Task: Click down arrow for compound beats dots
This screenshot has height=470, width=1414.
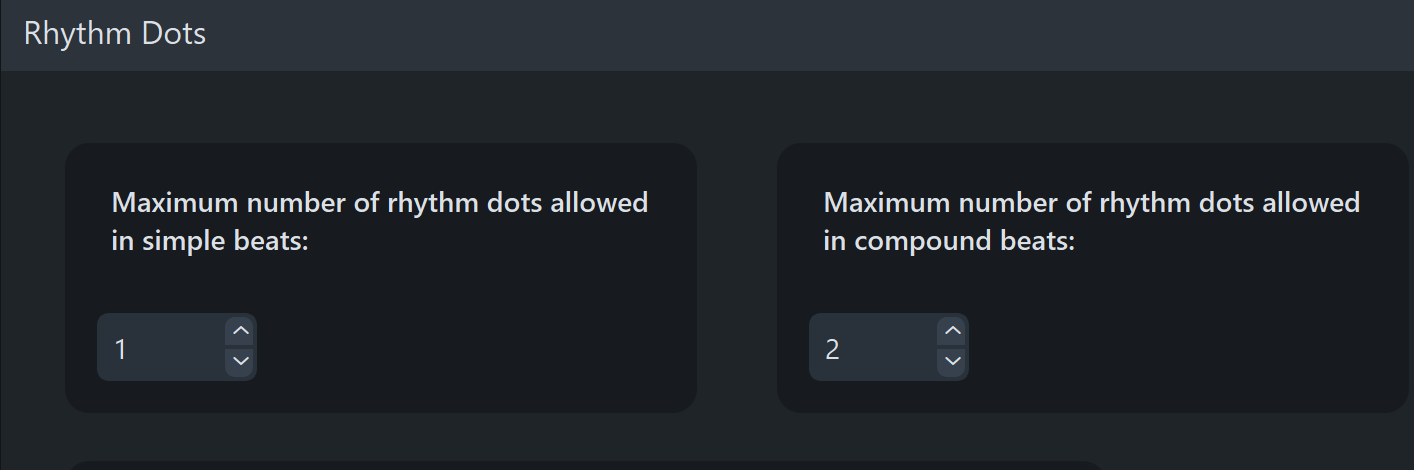Action: (x=952, y=360)
